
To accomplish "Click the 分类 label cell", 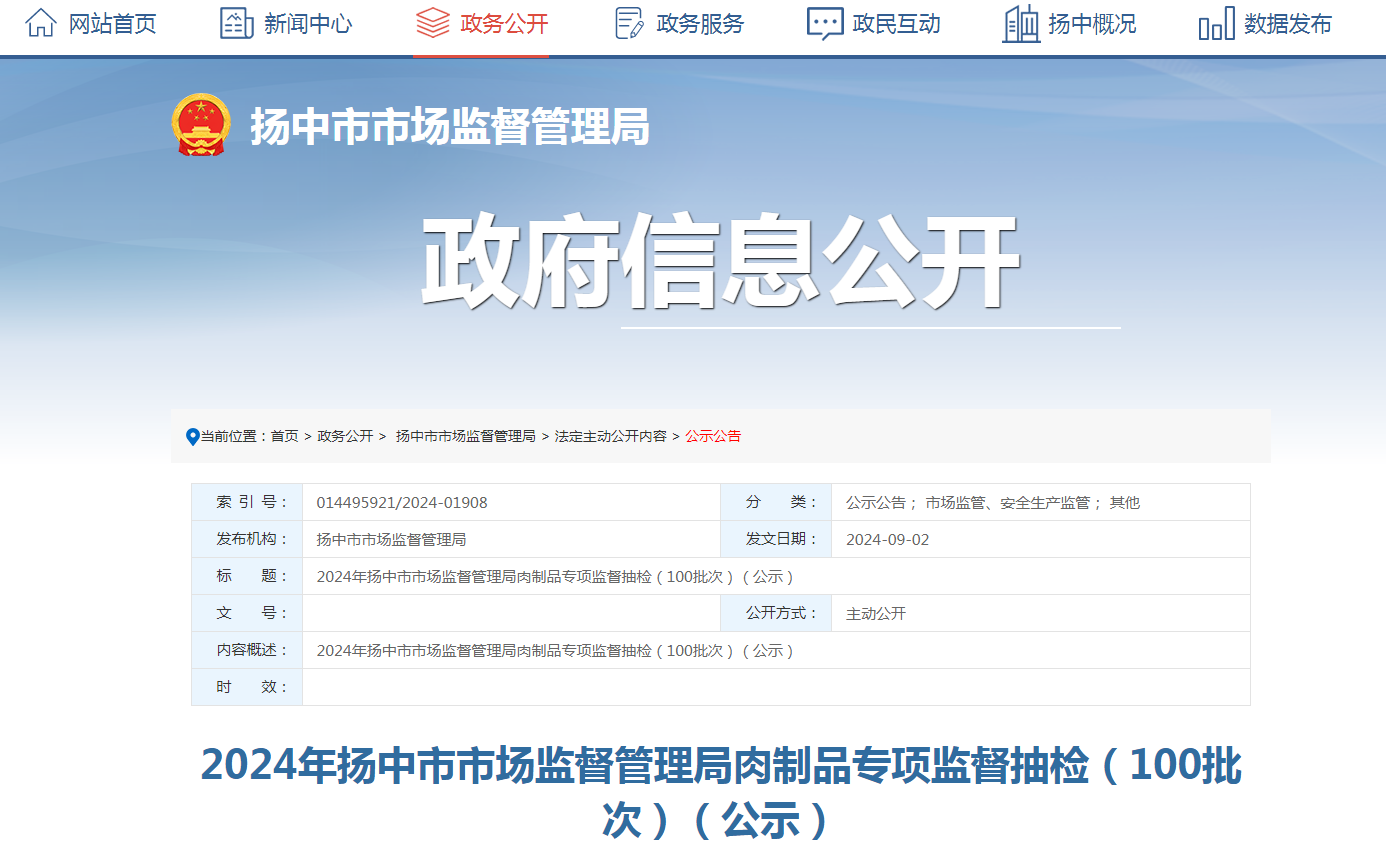I will [x=776, y=502].
